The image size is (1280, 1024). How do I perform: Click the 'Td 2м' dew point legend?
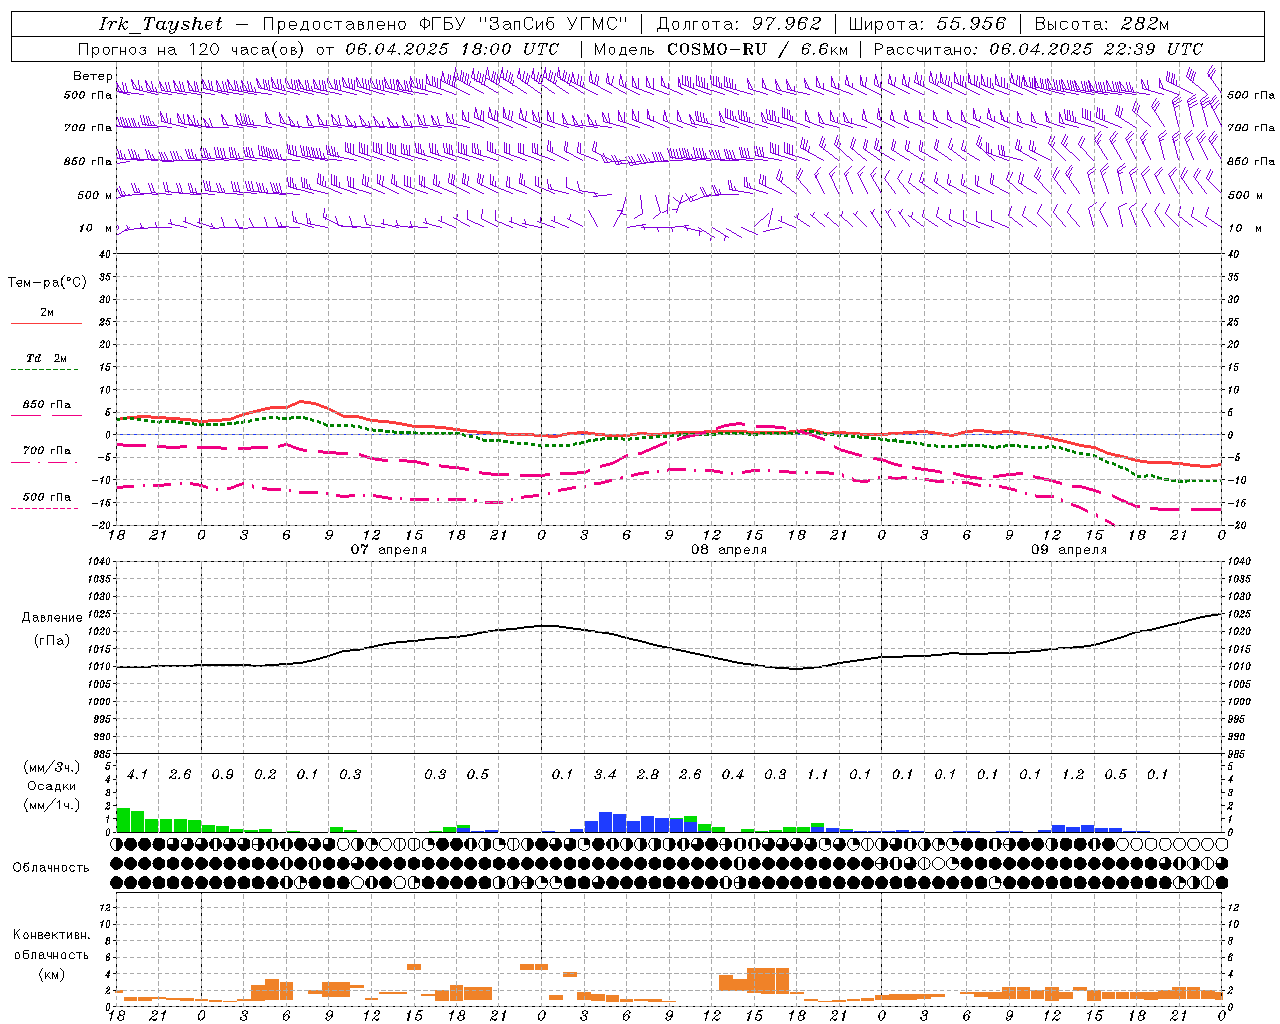47,358
